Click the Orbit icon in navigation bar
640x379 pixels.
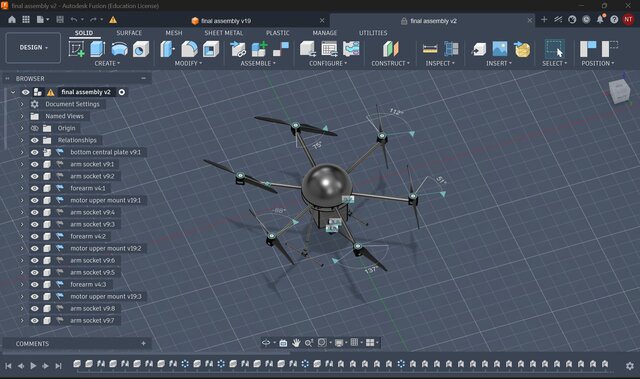[x=266, y=343]
